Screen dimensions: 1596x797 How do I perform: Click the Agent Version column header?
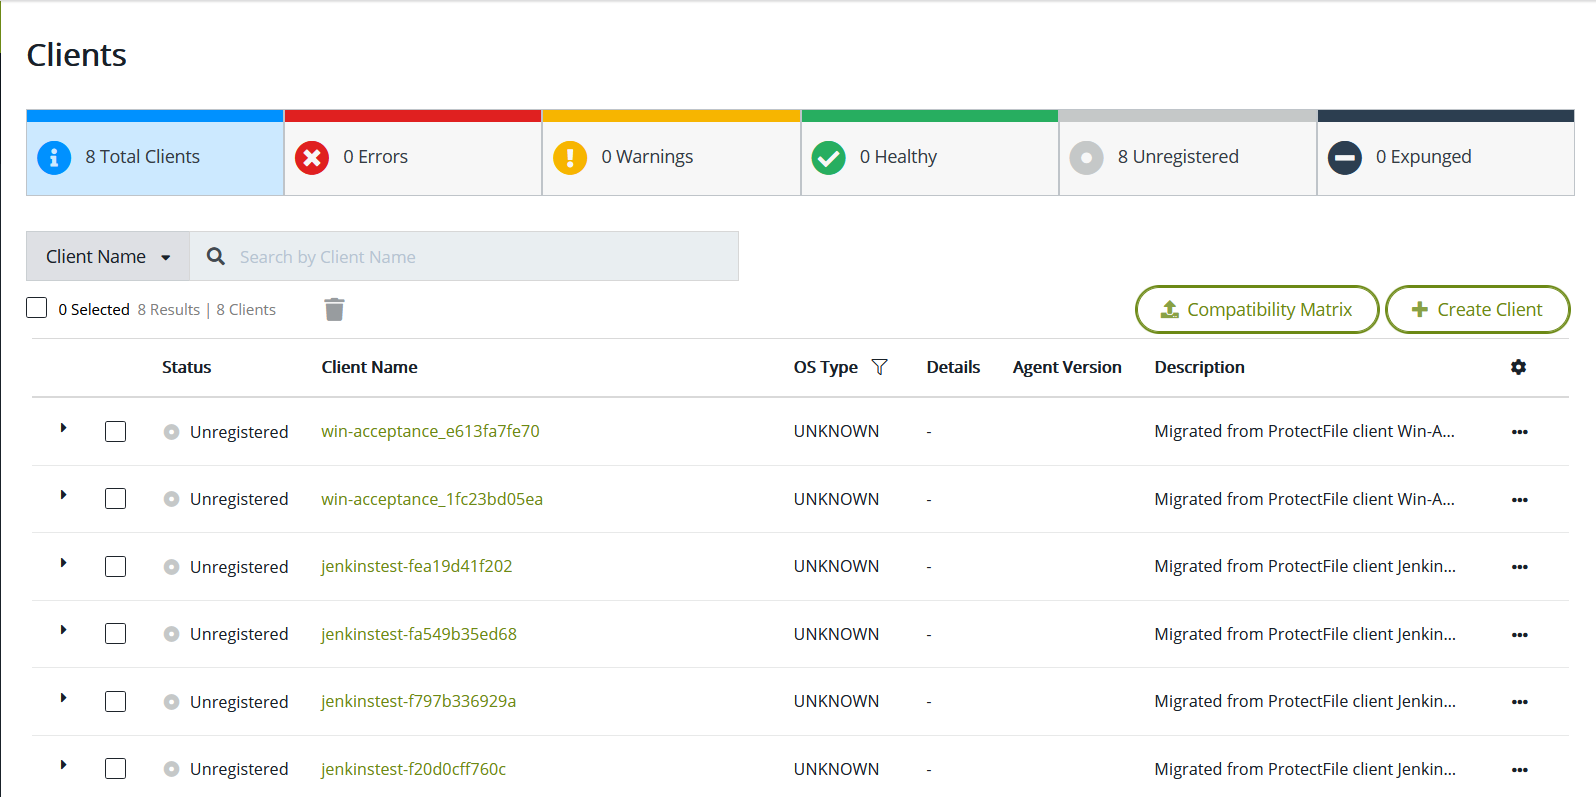point(1067,367)
